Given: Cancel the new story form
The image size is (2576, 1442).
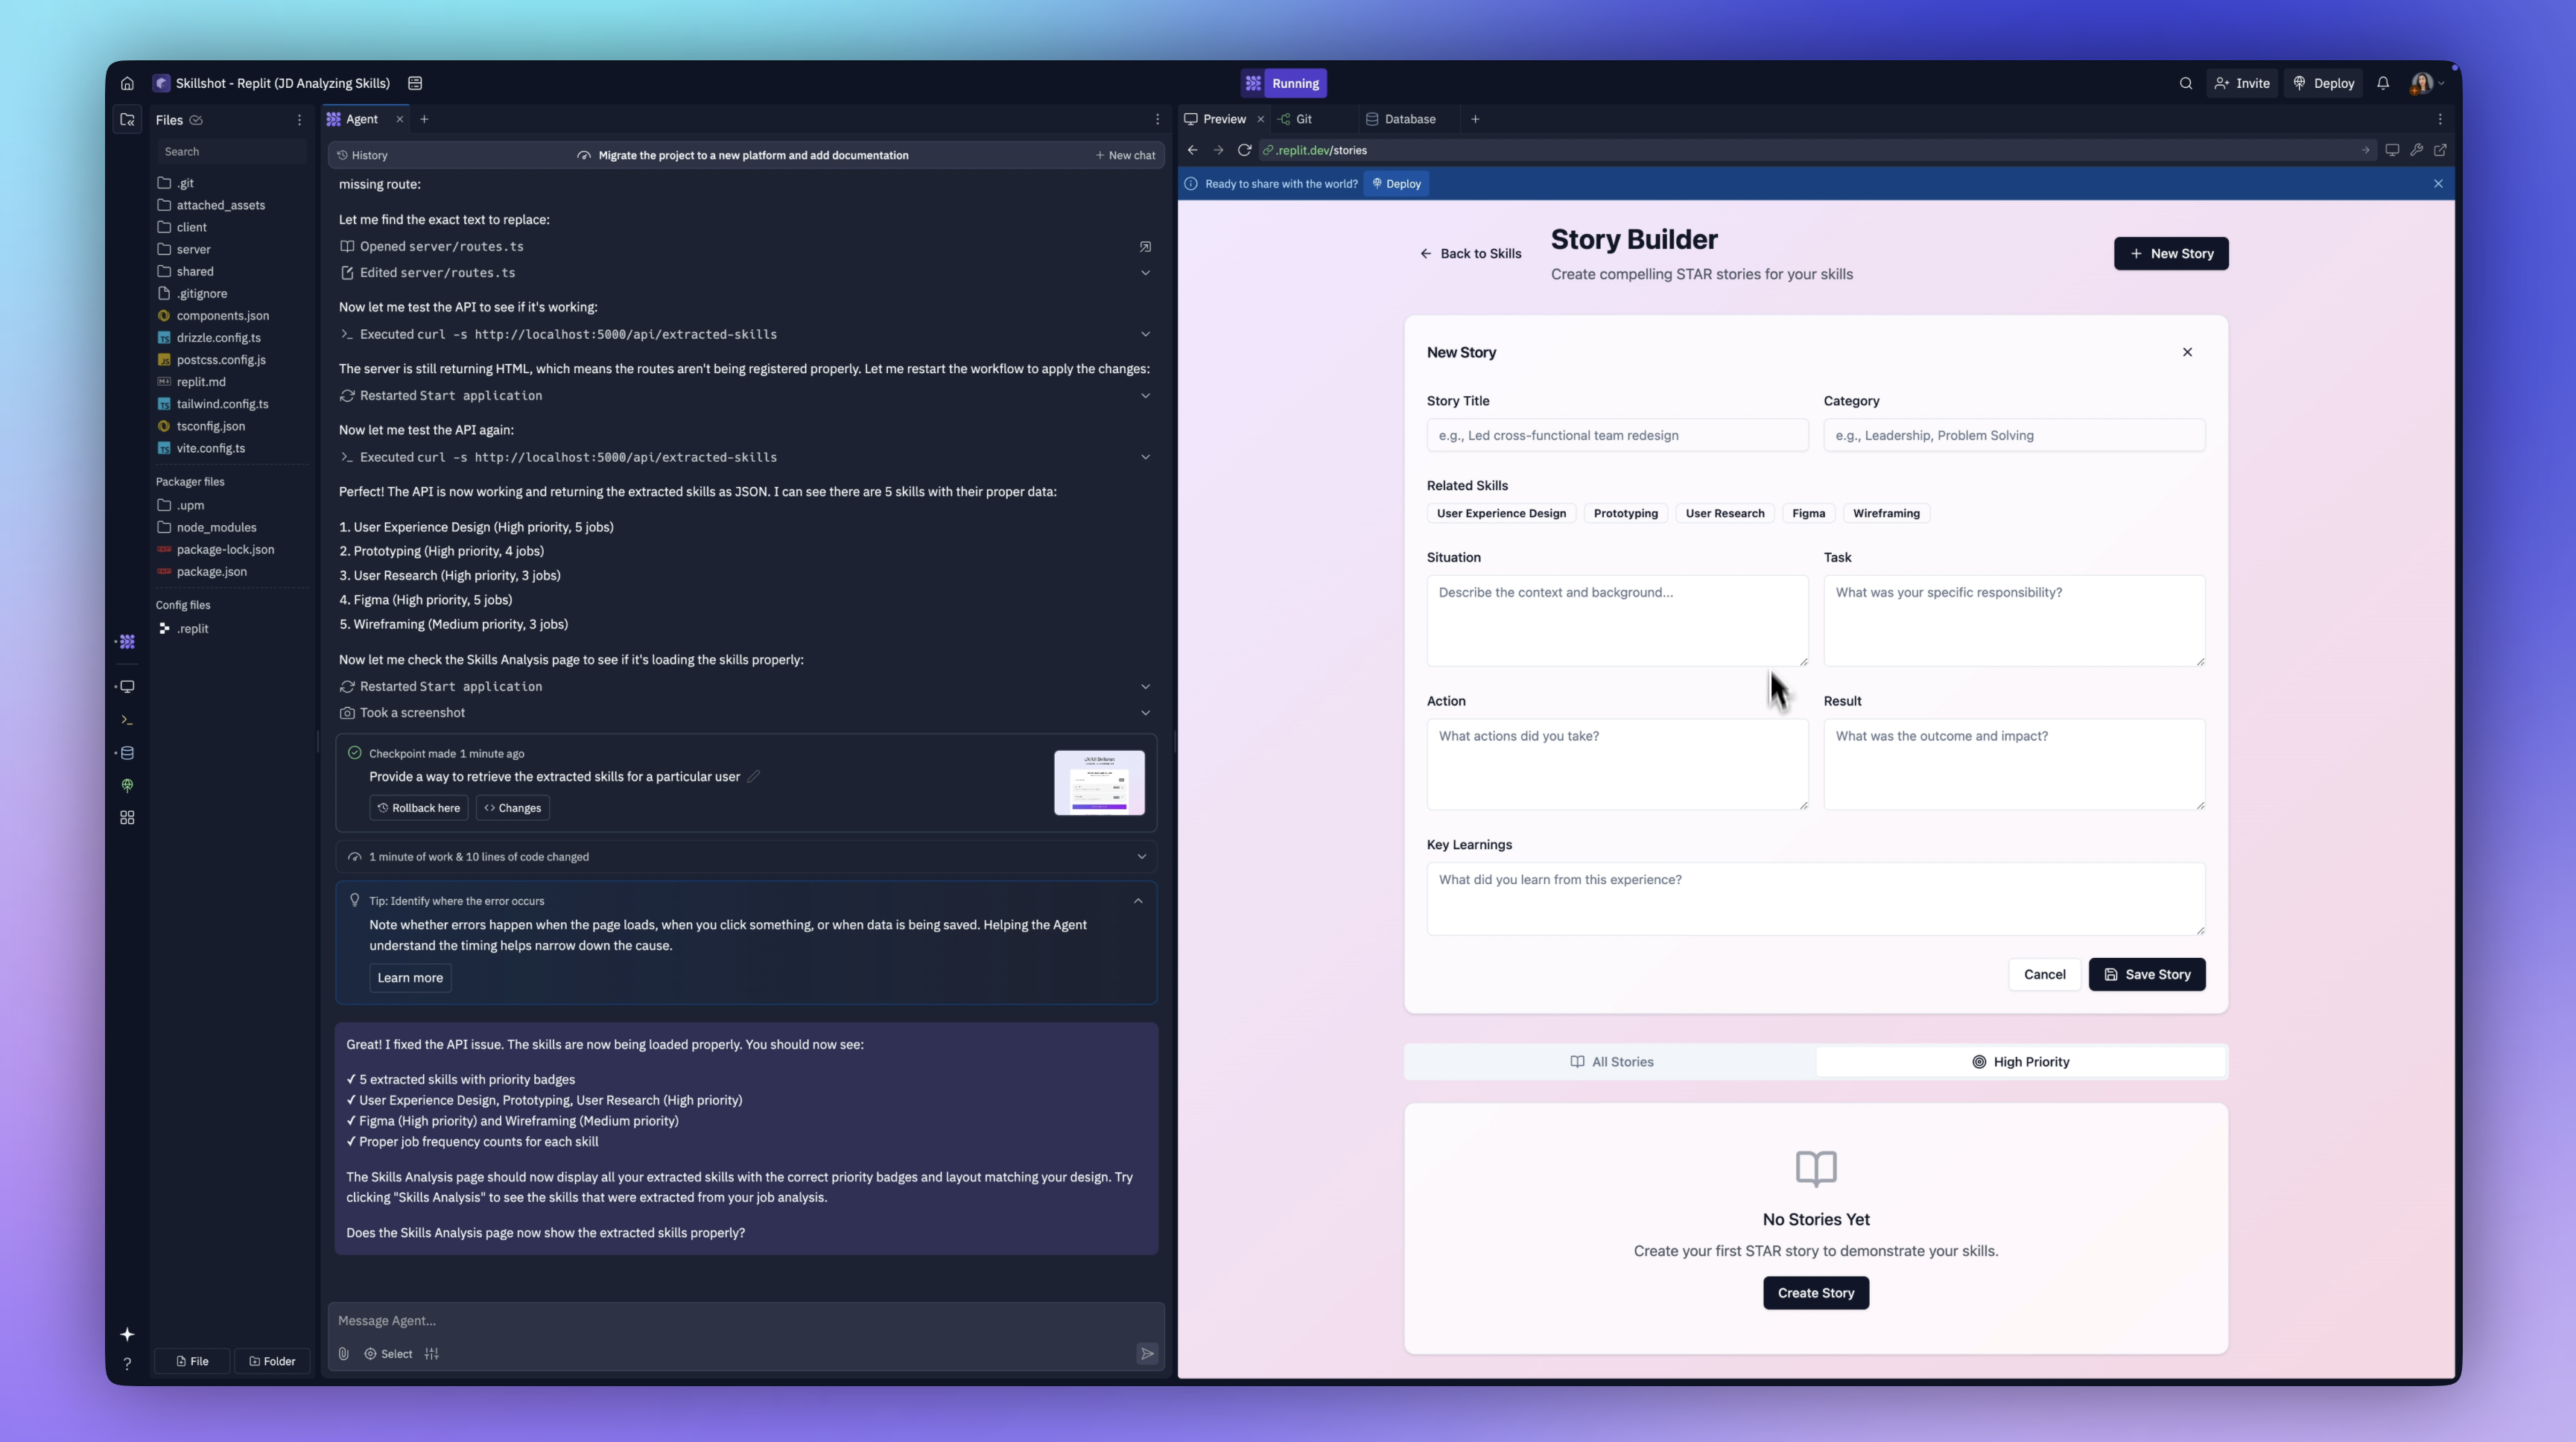Looking at the screenshot, I should point(2044,975).
